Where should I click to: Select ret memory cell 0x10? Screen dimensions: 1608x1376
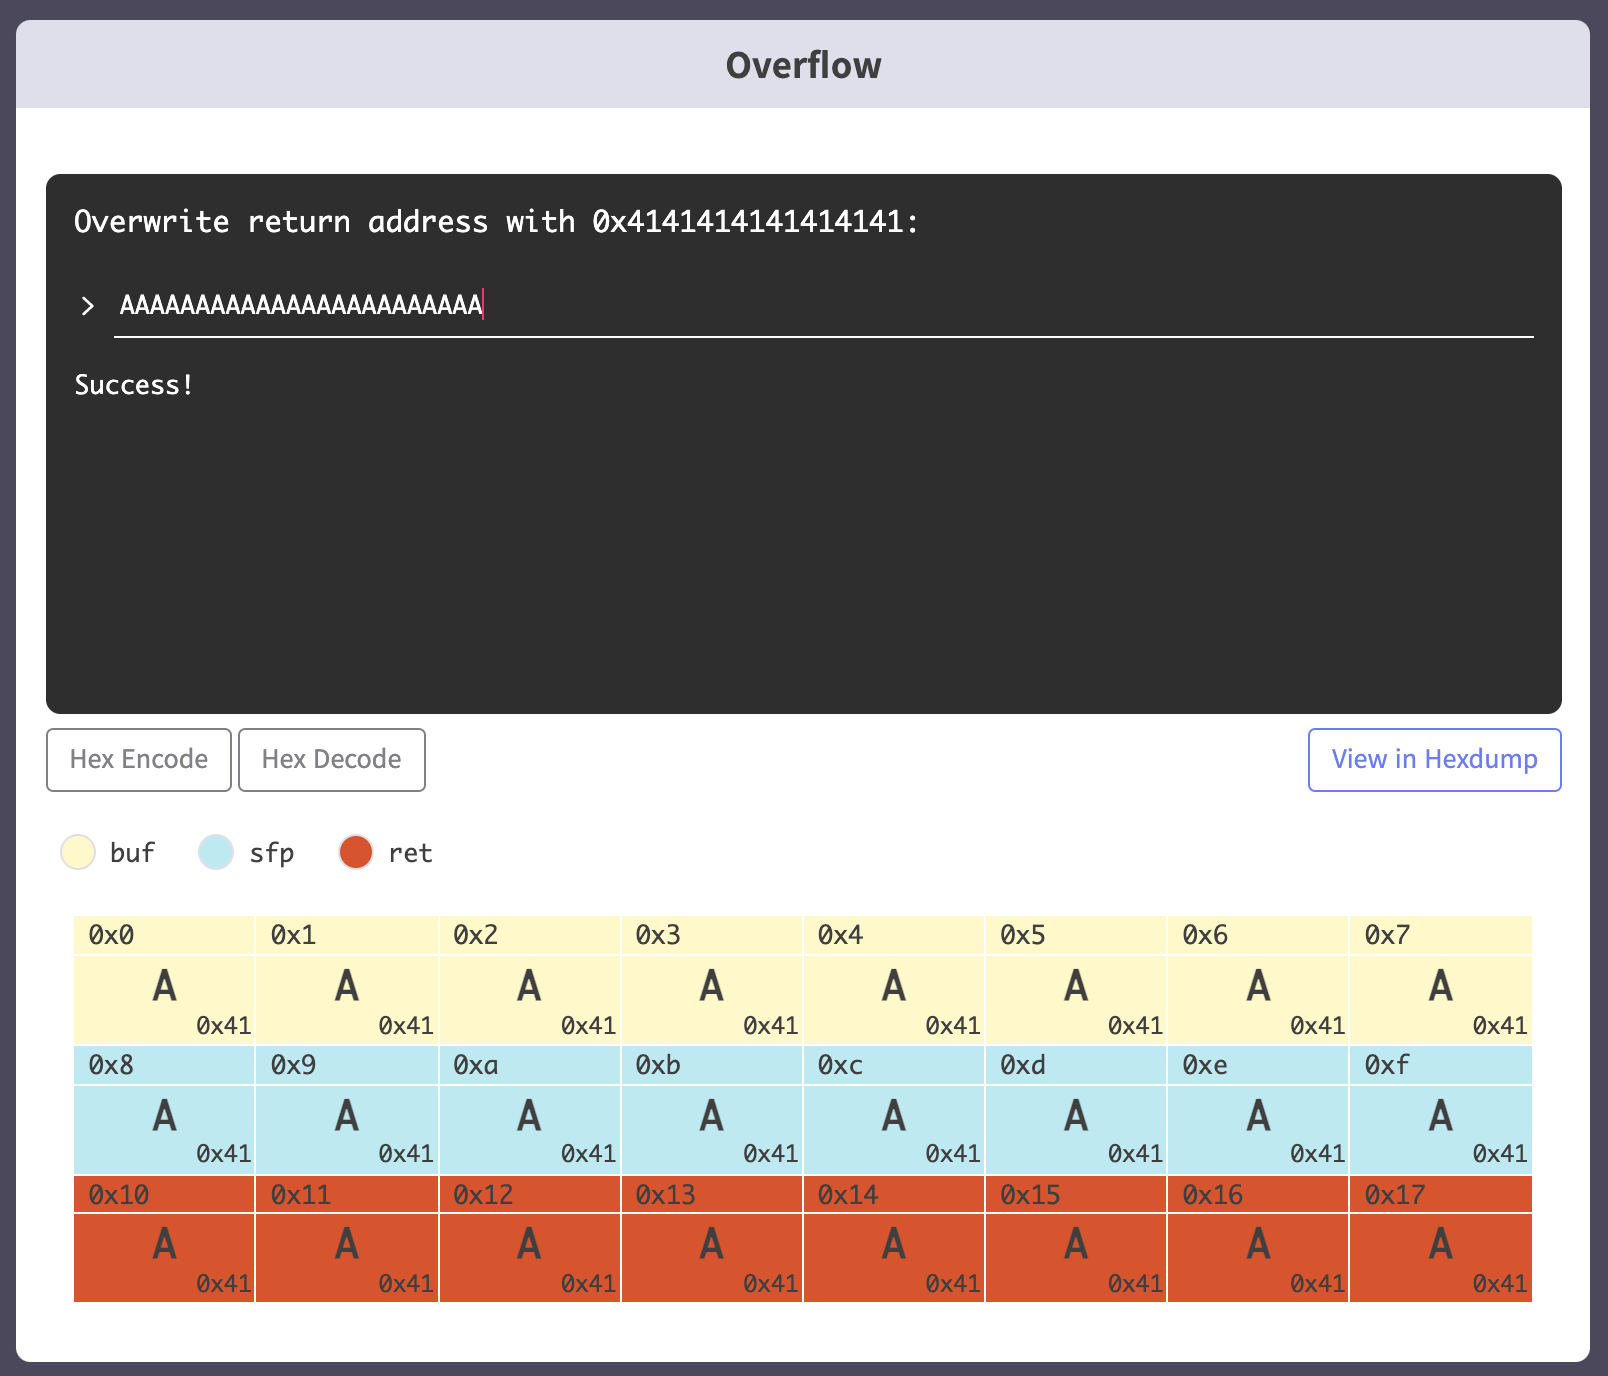click(x=164, y=1239)
